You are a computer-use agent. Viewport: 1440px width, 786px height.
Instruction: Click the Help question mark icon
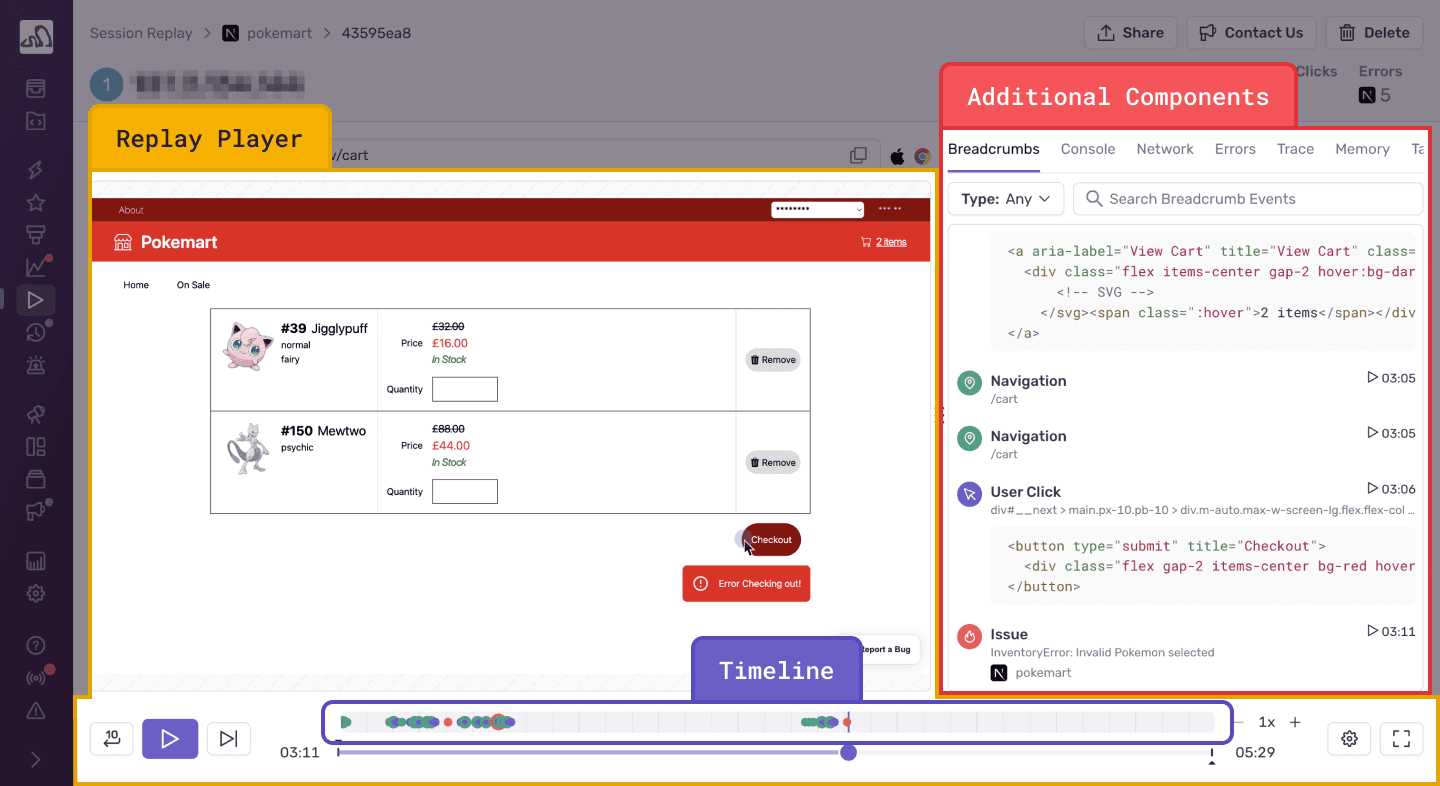click(36, 645)
